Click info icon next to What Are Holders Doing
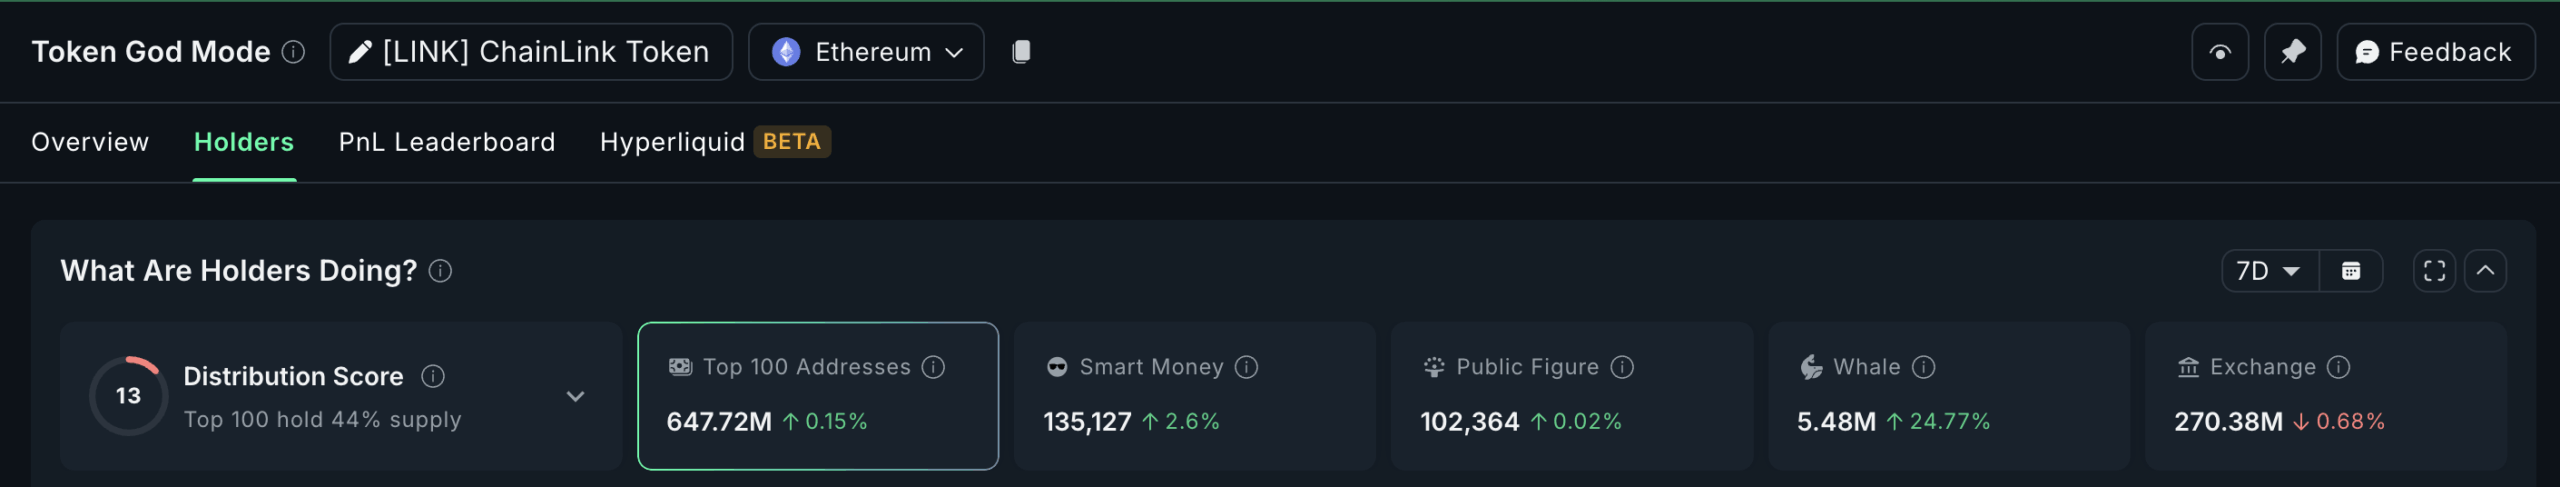The image size is (2560, 487). [x=440, y=271]
